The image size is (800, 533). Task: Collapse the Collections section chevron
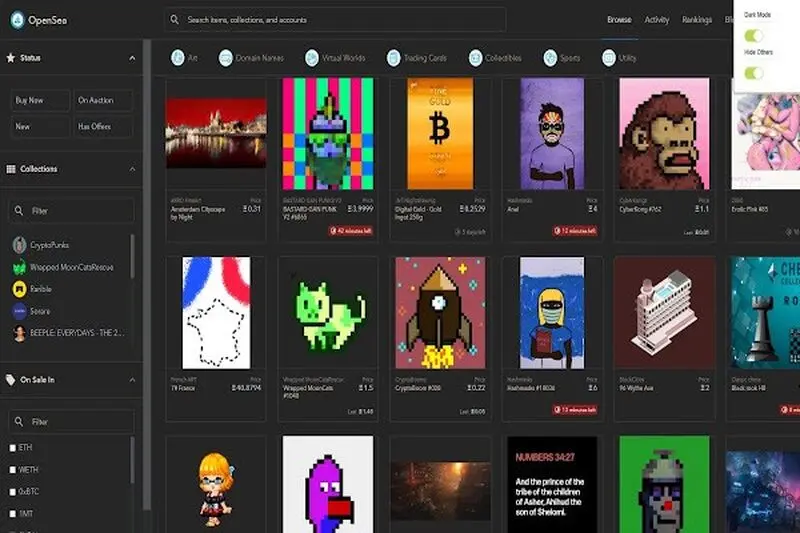point(132,169)
